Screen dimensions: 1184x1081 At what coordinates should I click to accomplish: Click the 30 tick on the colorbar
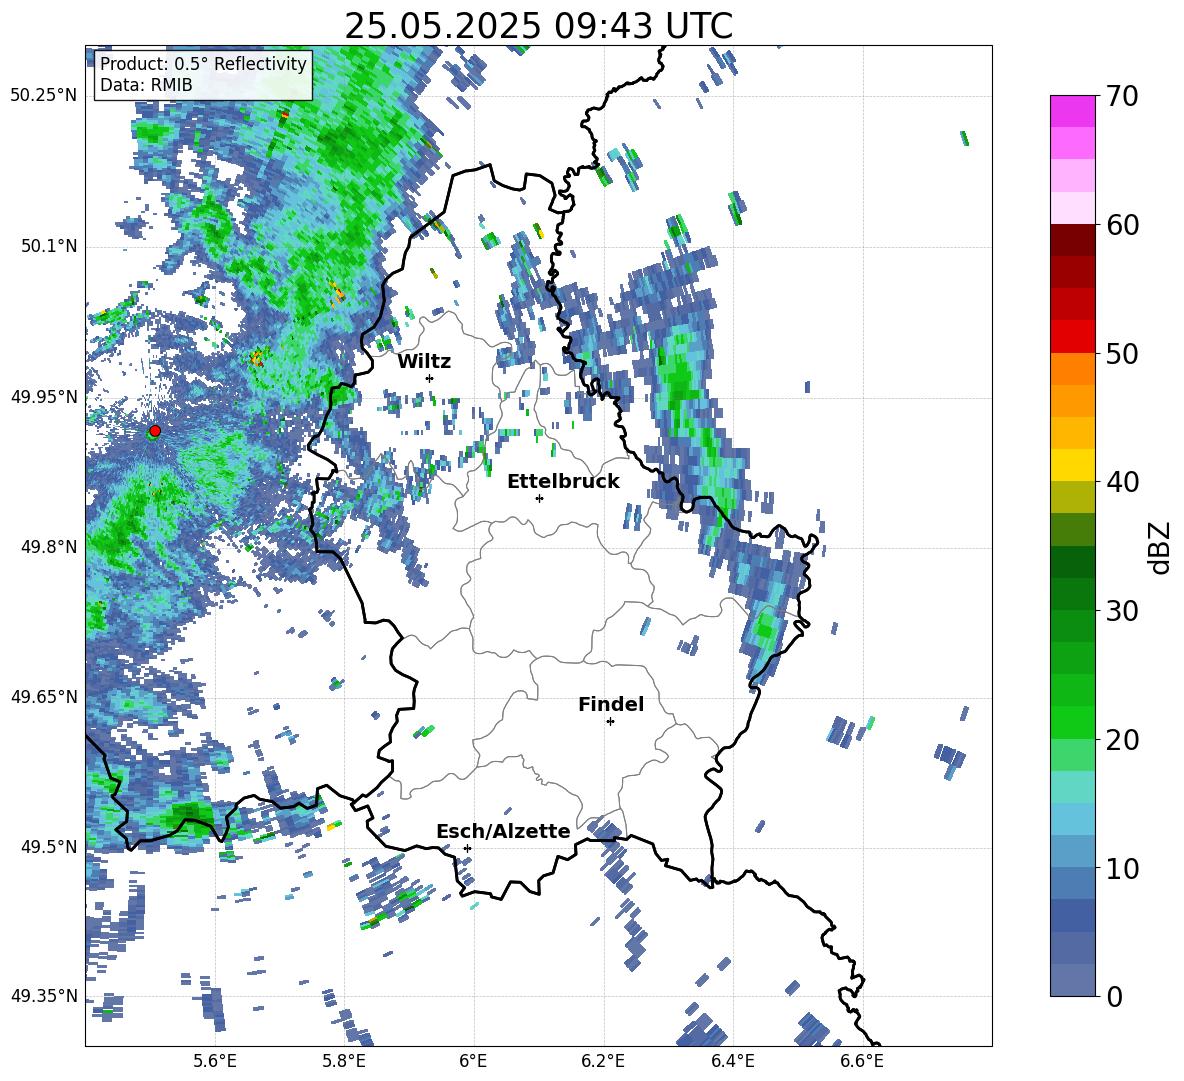click(1122, 611)
